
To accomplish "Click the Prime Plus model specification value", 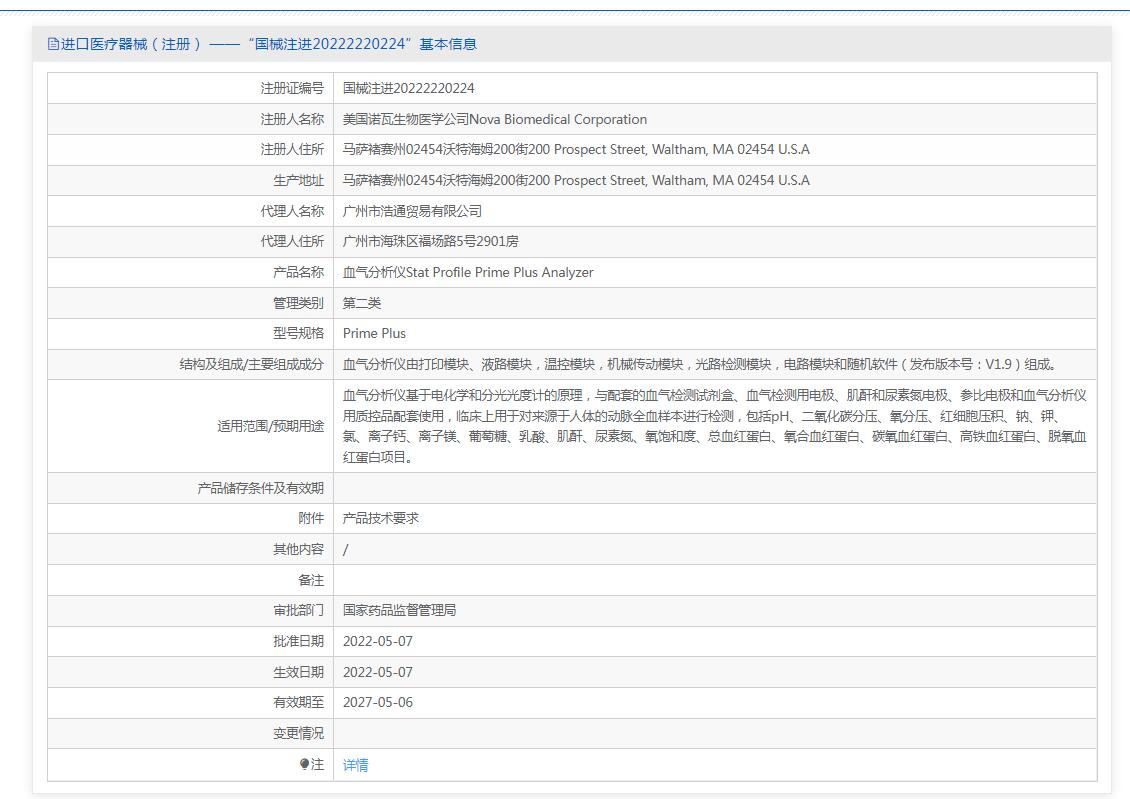I will pyautogui.click(x=374, y=333).
